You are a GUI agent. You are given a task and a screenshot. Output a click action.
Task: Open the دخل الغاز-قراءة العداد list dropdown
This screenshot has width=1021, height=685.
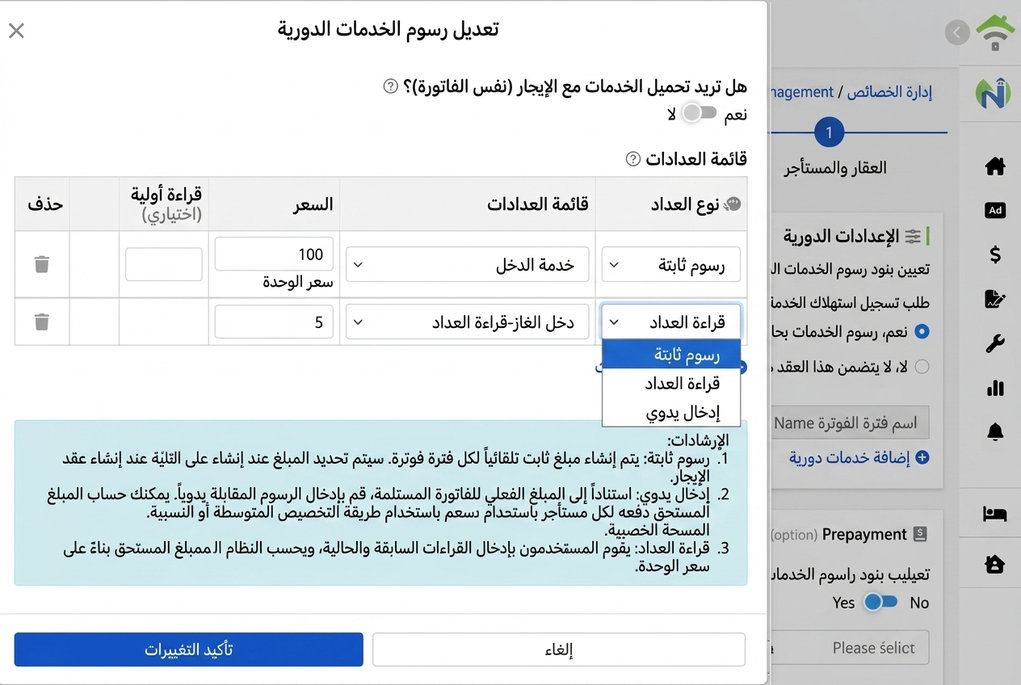[467, 322]
